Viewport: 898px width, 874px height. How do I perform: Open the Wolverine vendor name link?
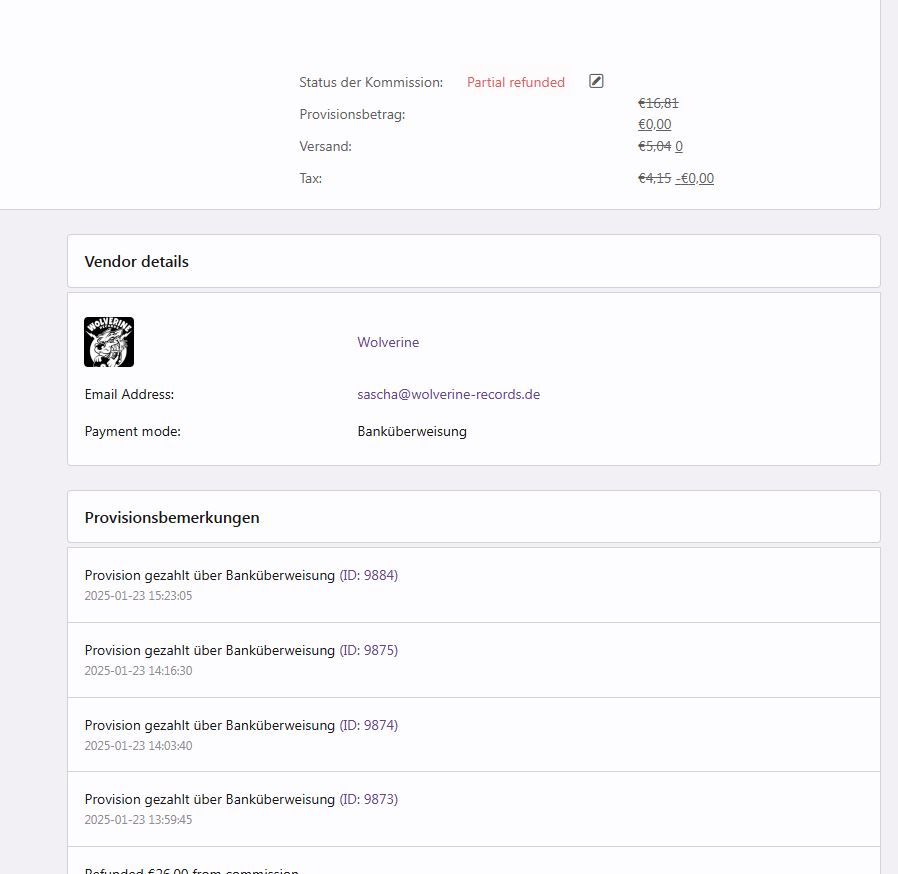click(388, 342)
